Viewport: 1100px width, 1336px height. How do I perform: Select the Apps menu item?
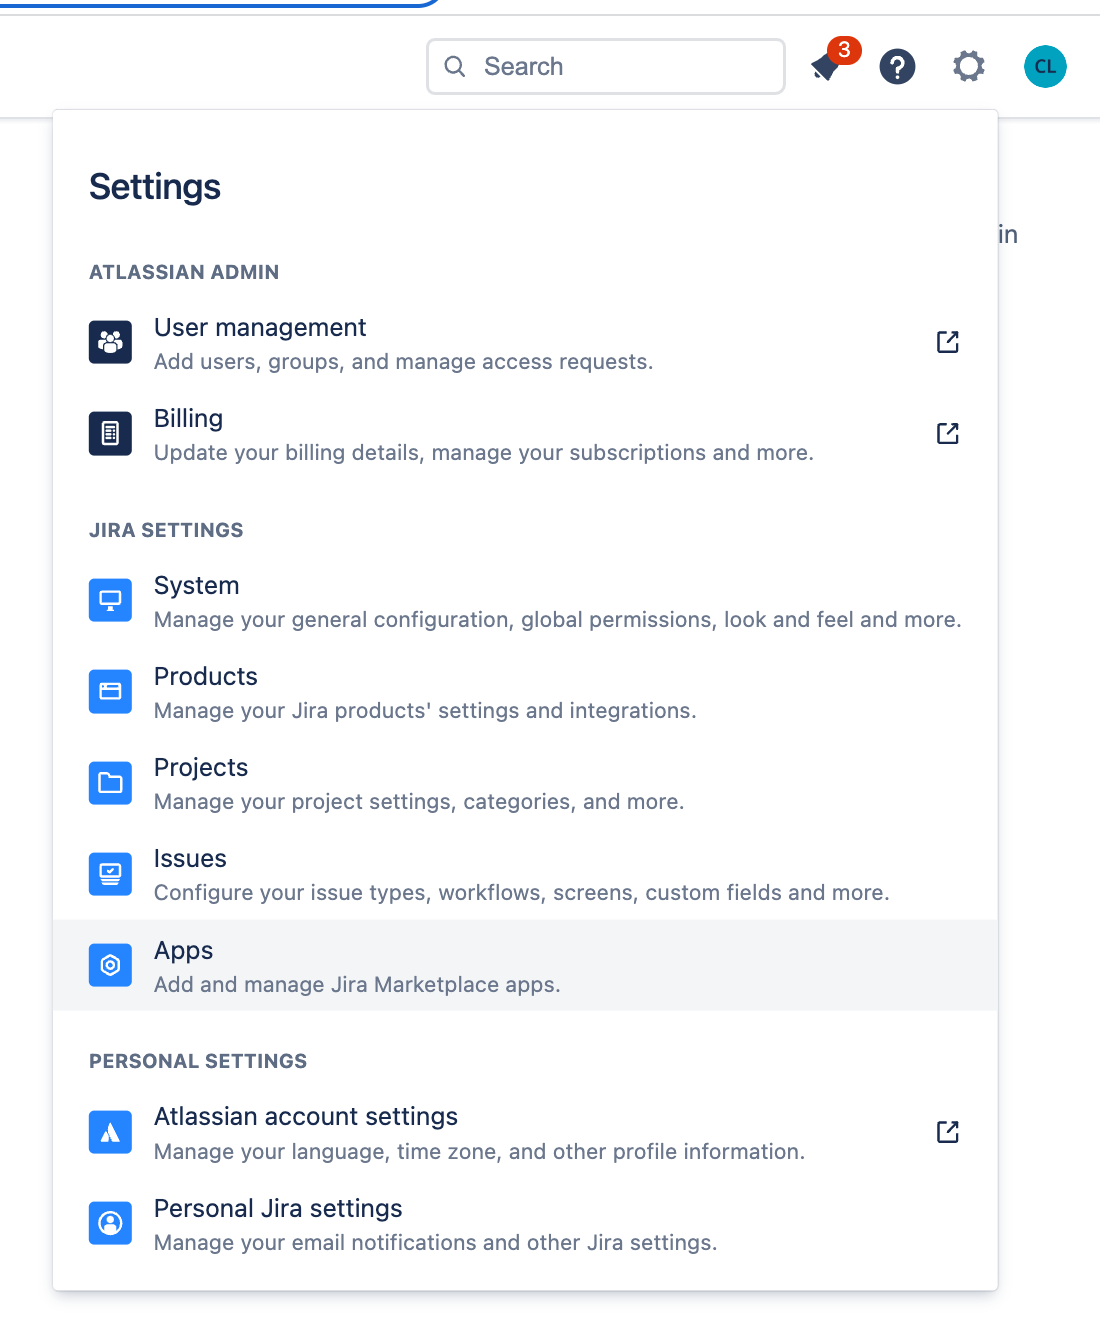point(356,966)
